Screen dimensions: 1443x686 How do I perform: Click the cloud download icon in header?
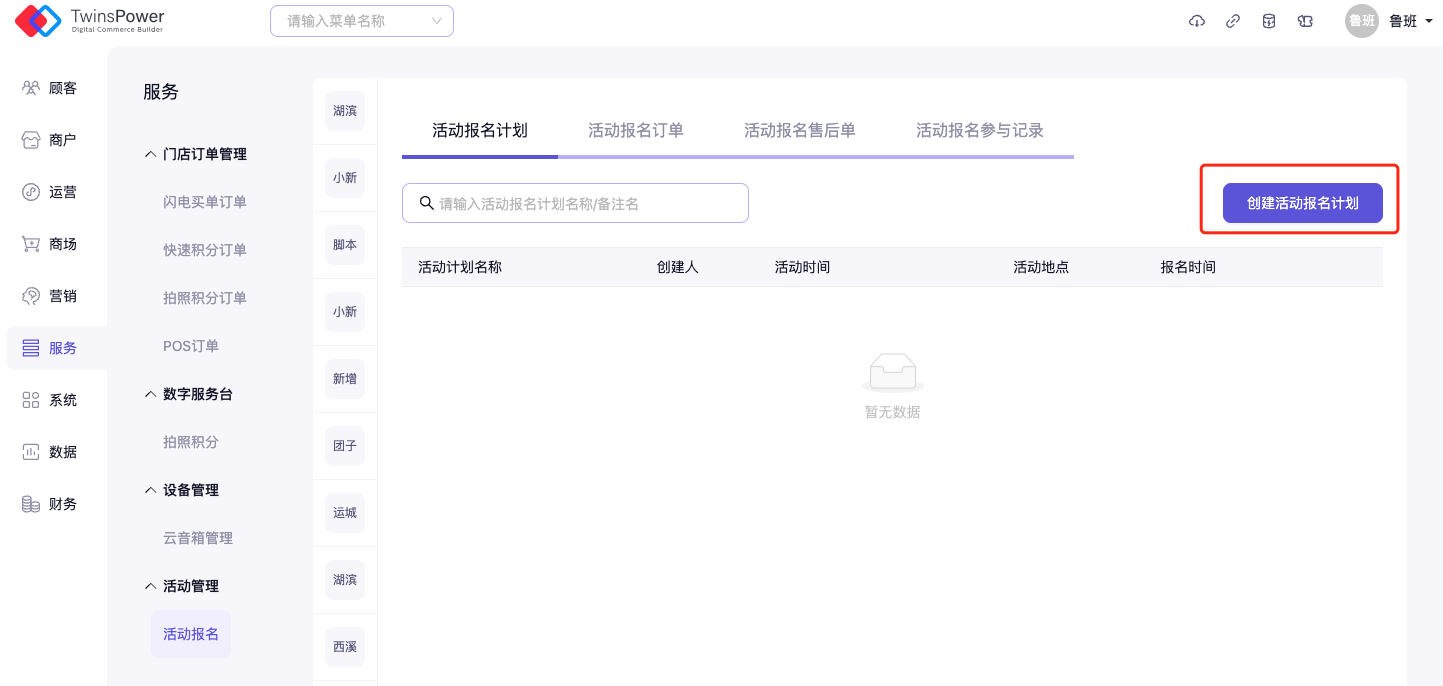click(x=1196, y=21)
